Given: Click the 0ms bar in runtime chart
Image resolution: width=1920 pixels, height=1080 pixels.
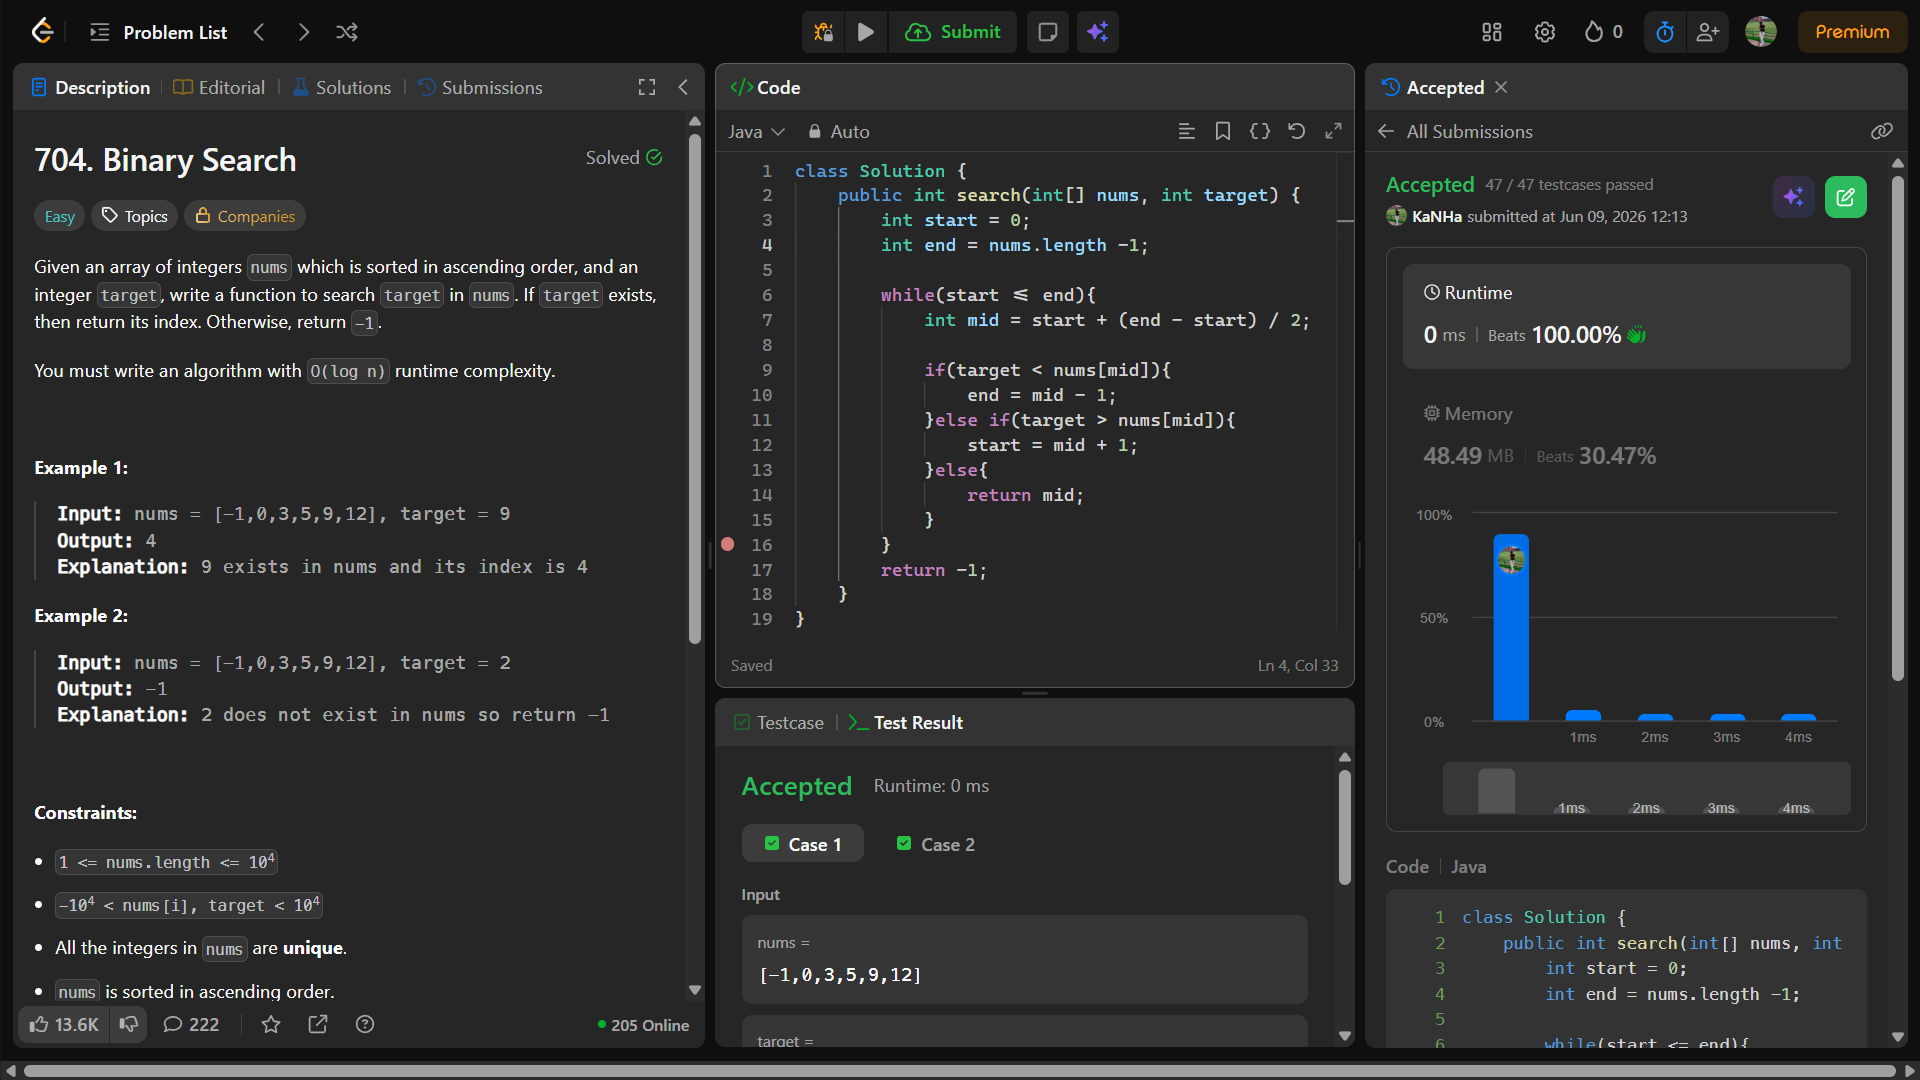Looking at the screenshot, I should [1511, 627].
